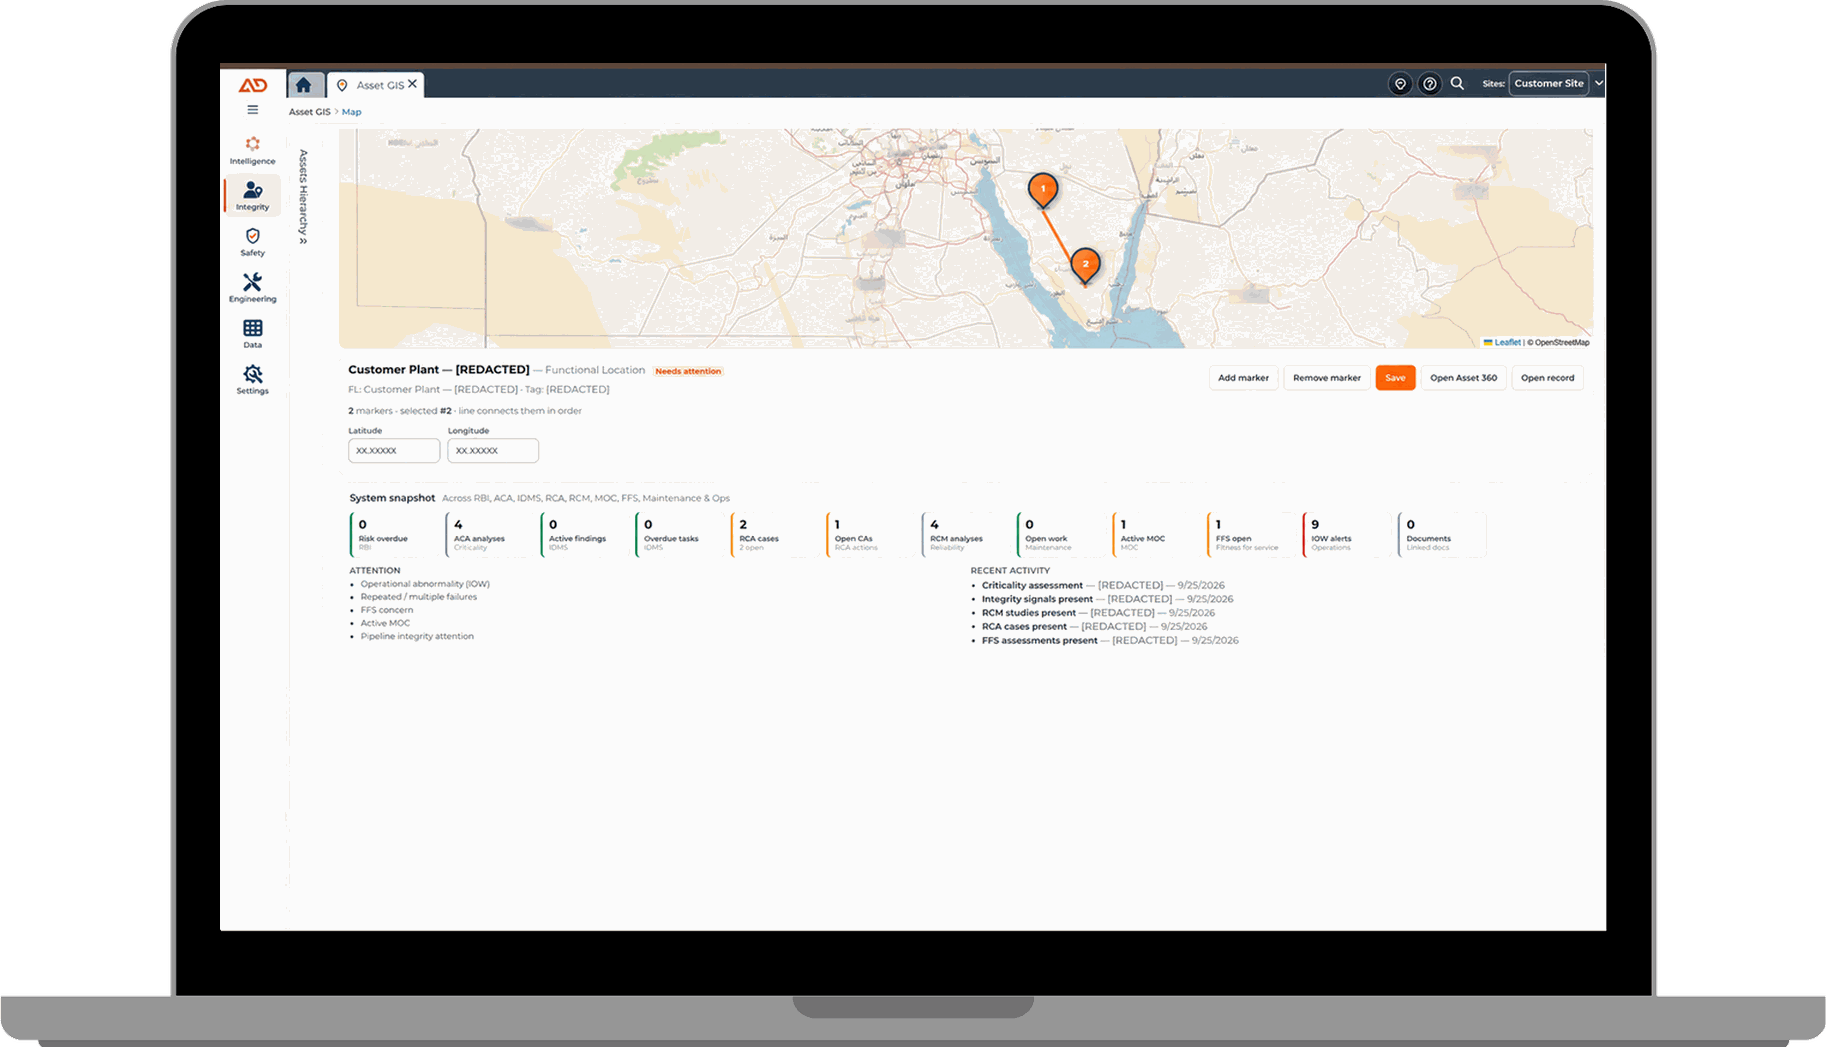Click the System snapshot heading
The height and width of the screenshot is (1047, 1826).
pyautogui.click(x=392, y=498)
